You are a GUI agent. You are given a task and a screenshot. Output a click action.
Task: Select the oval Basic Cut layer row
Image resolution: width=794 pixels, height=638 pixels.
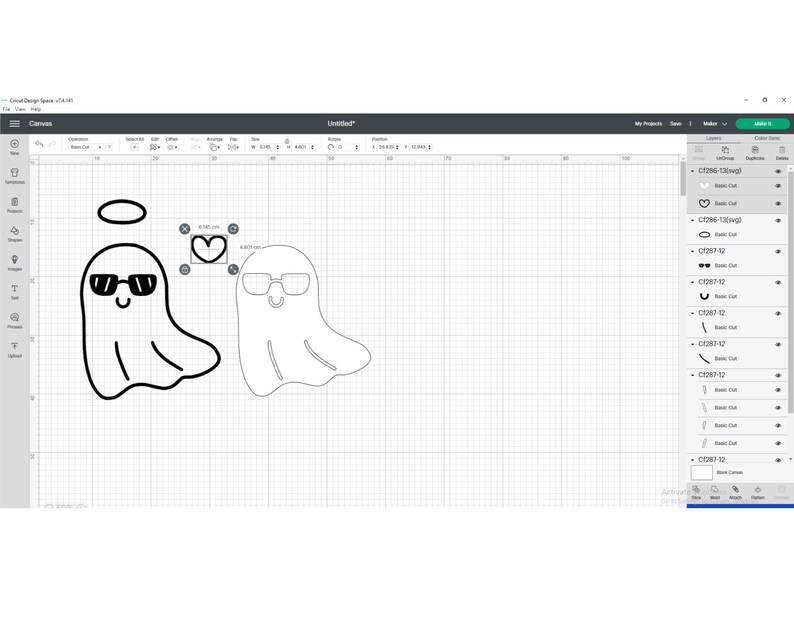click(x=737, y=234)
